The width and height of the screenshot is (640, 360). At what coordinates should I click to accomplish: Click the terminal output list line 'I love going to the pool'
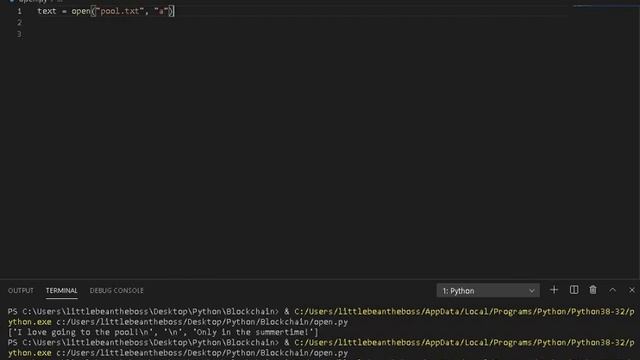click(x=163, y=332)
